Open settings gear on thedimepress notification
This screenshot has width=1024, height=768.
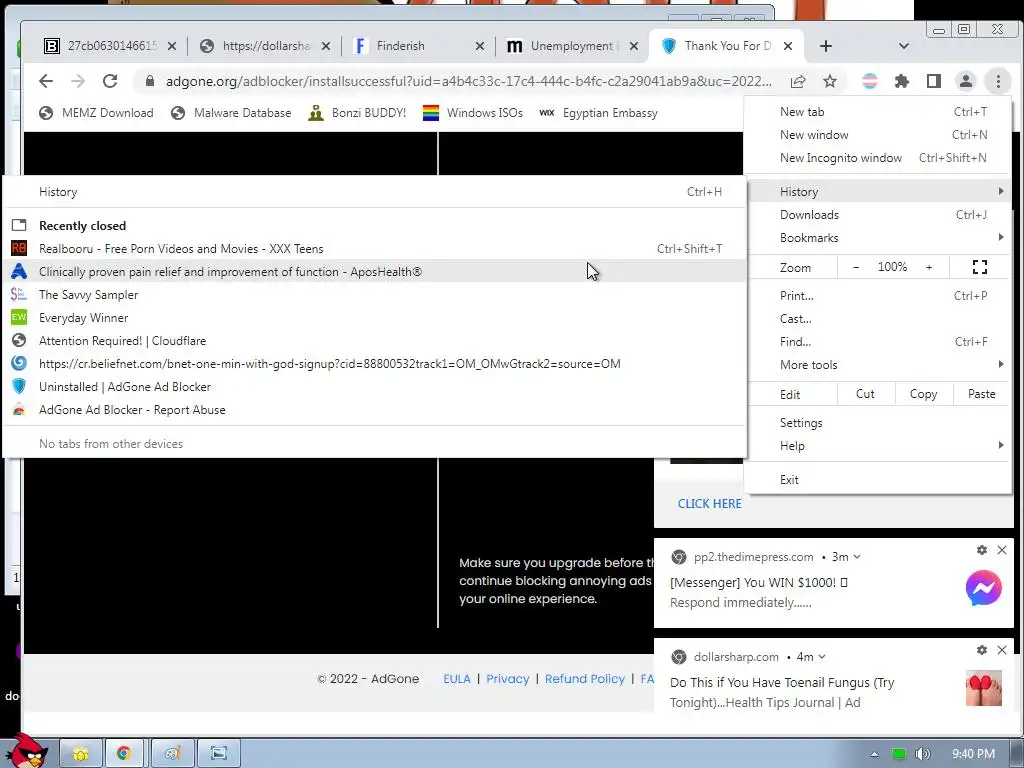(x=982, y=550)
